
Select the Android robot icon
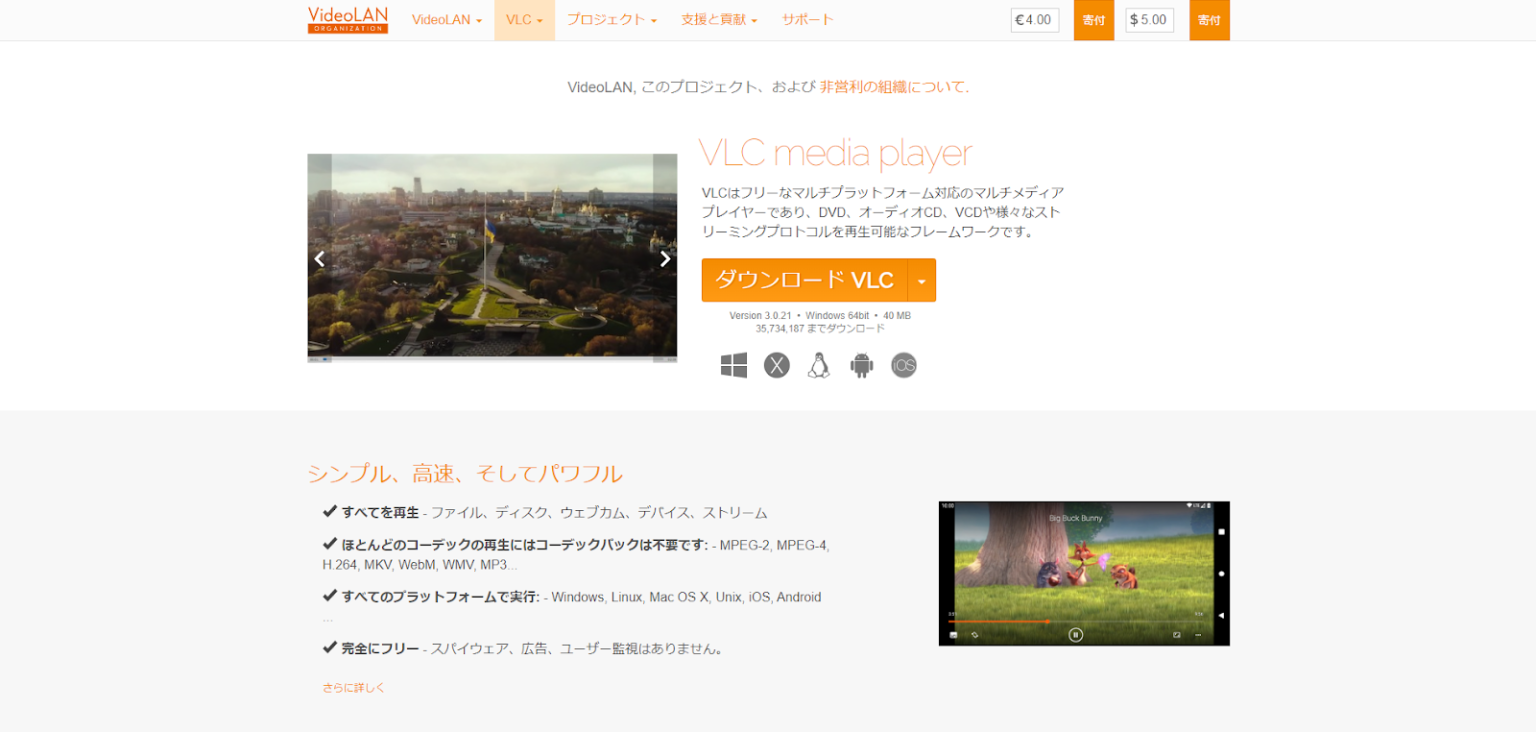point(861,365)
